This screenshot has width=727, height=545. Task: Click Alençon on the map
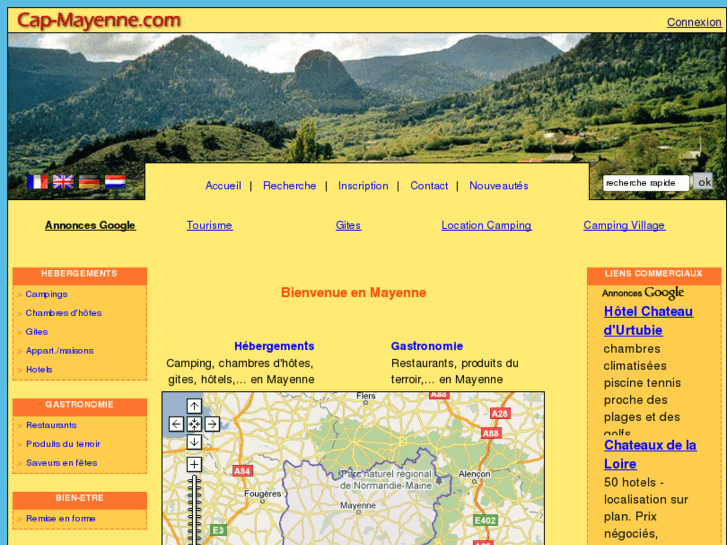coord(474,474)
